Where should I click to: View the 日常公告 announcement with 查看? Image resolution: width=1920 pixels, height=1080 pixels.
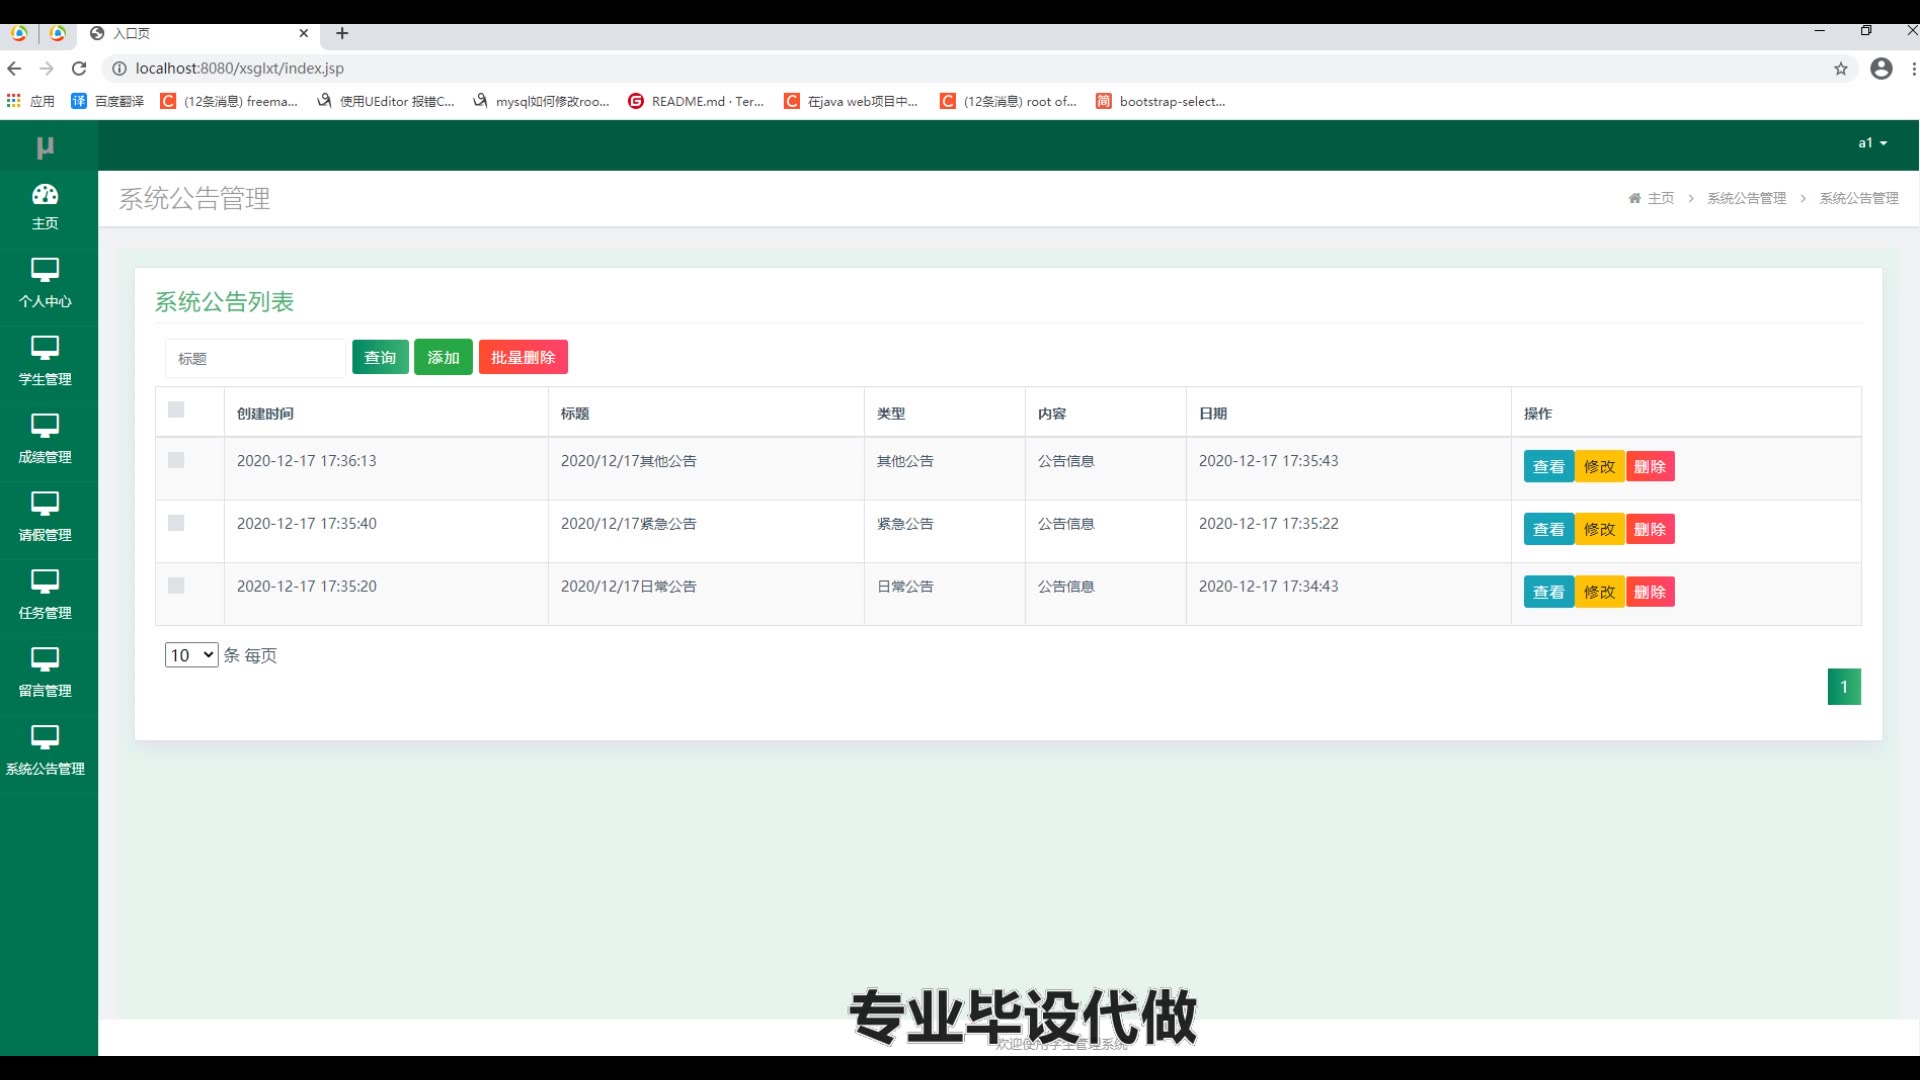pyautogui.click(x=1548, y=592)
